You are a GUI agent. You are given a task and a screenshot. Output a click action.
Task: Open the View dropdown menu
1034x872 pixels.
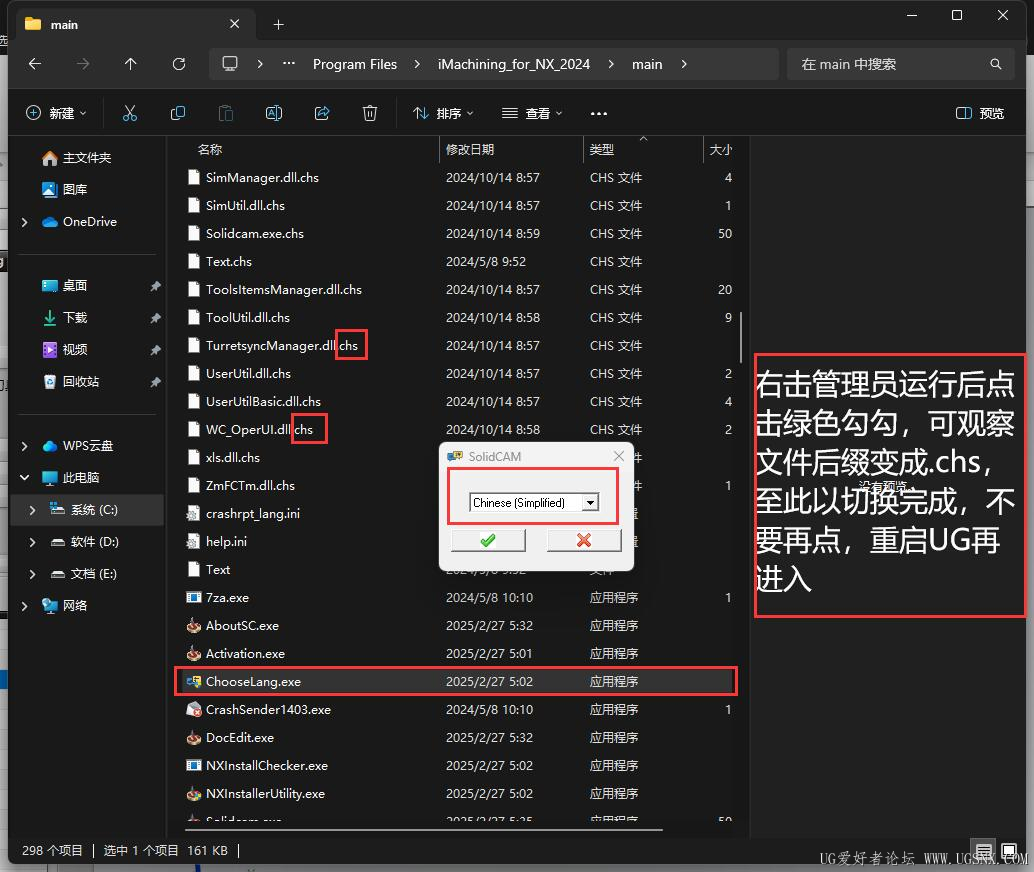[532, 113]
